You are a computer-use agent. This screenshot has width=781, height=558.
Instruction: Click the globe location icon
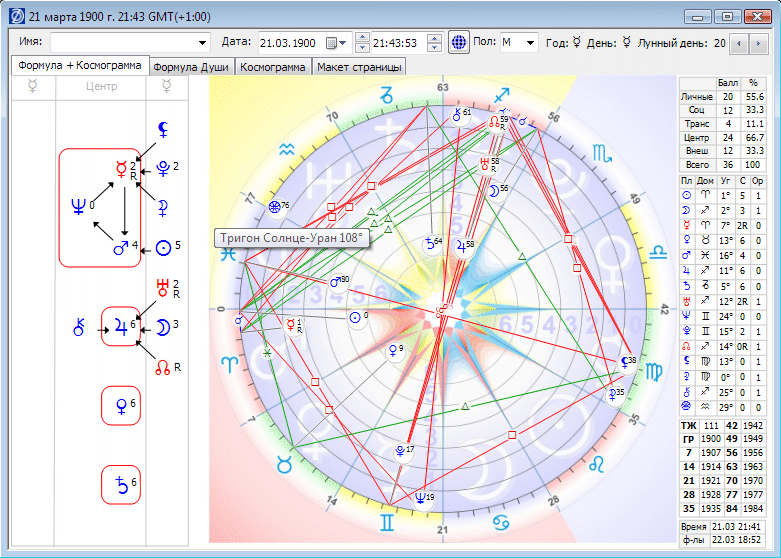[459, 42]
